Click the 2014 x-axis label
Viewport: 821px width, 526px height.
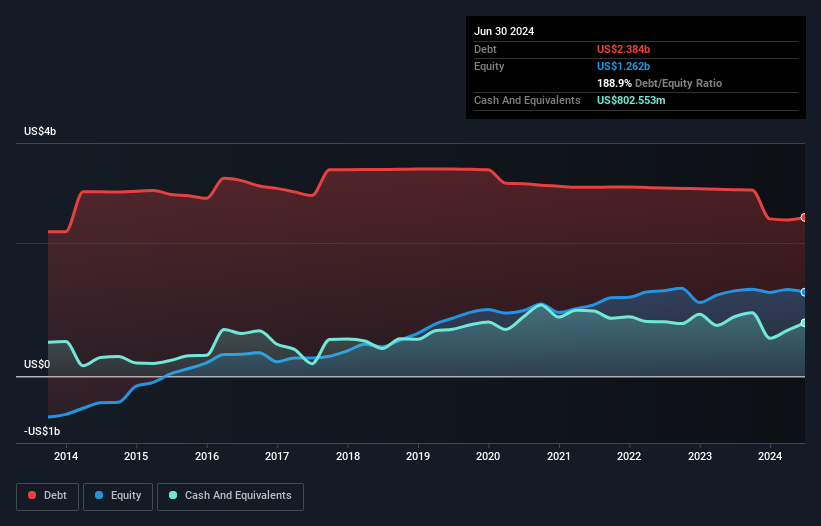point(66,456)
